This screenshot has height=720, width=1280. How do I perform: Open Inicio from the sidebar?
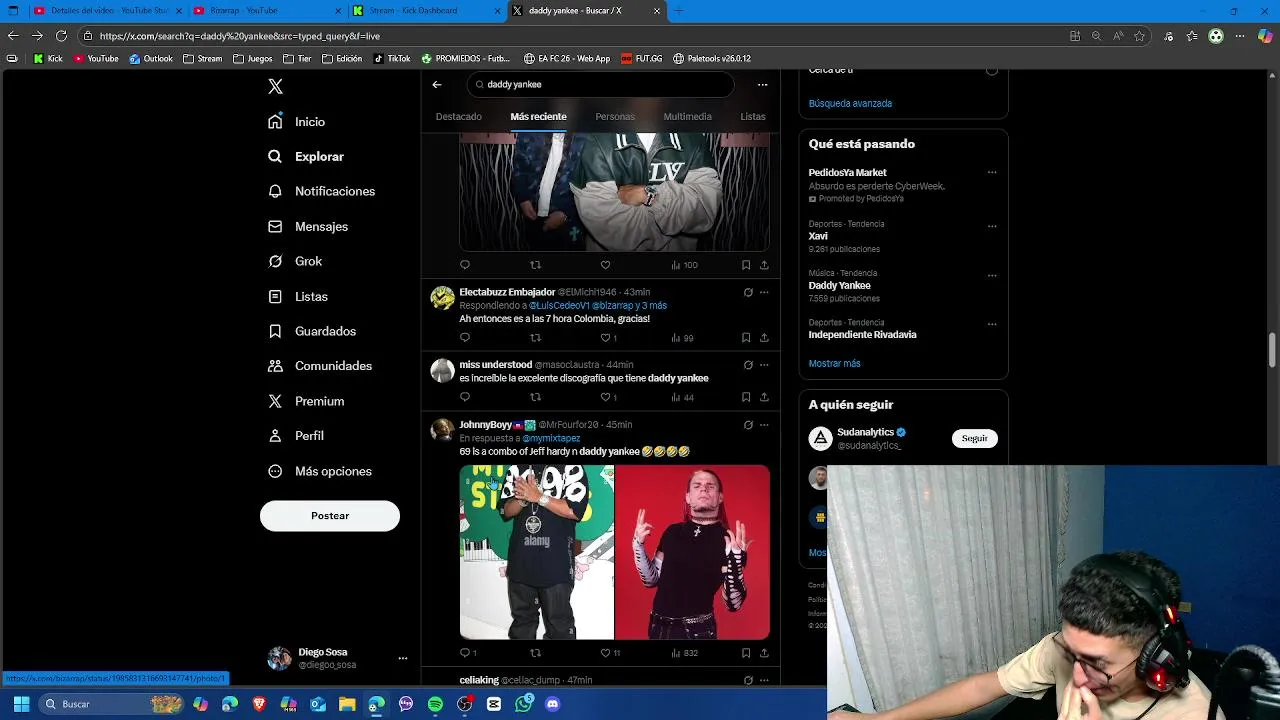coord(297,122)
